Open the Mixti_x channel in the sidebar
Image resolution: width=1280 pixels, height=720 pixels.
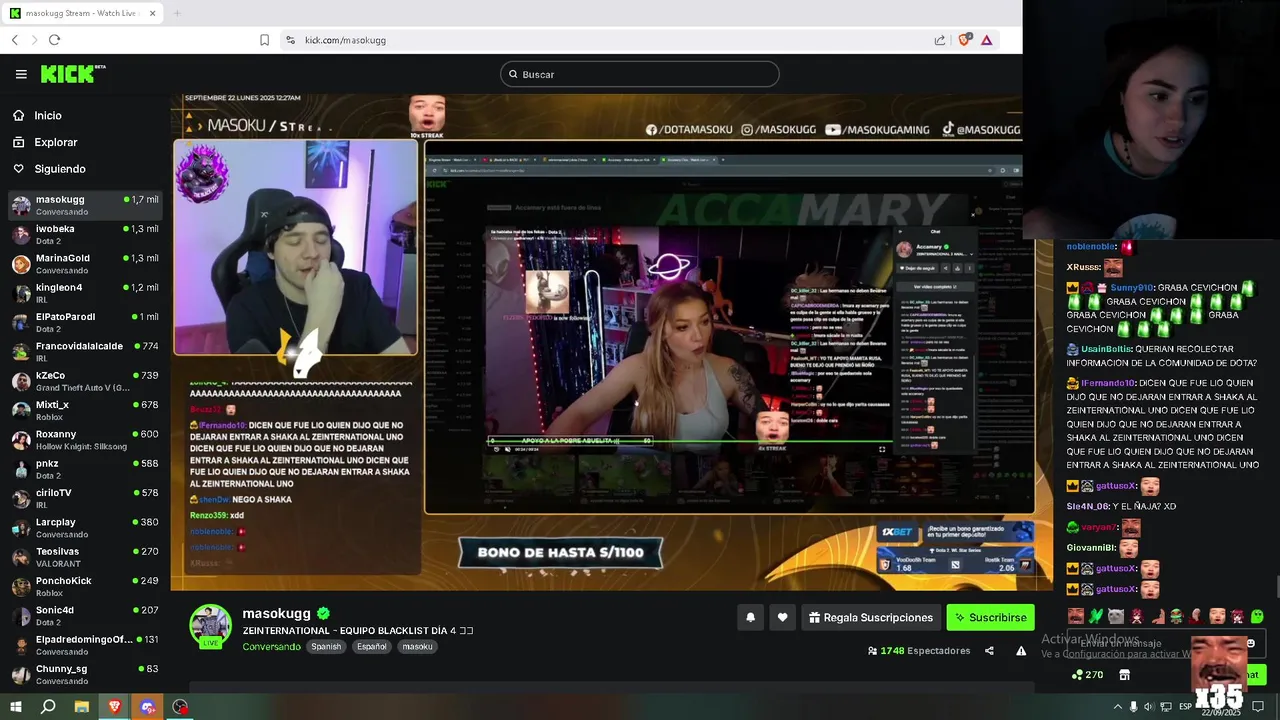85,410
